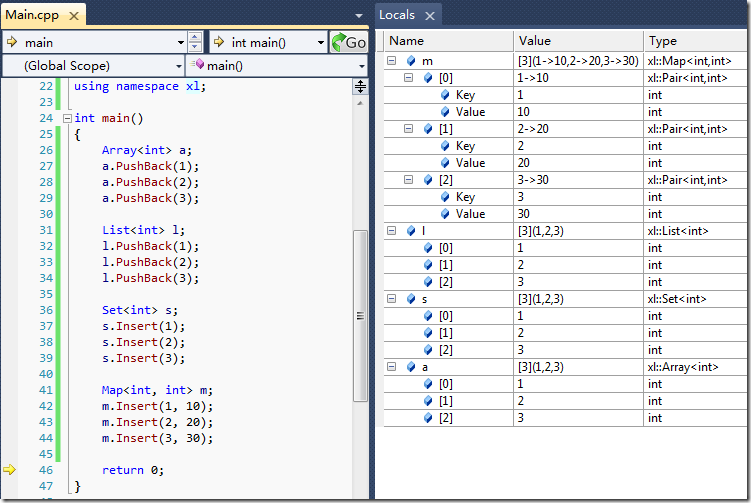Collapse the a array variable node
This screenshot has width=751, height=503.
[x=391, y=366]
